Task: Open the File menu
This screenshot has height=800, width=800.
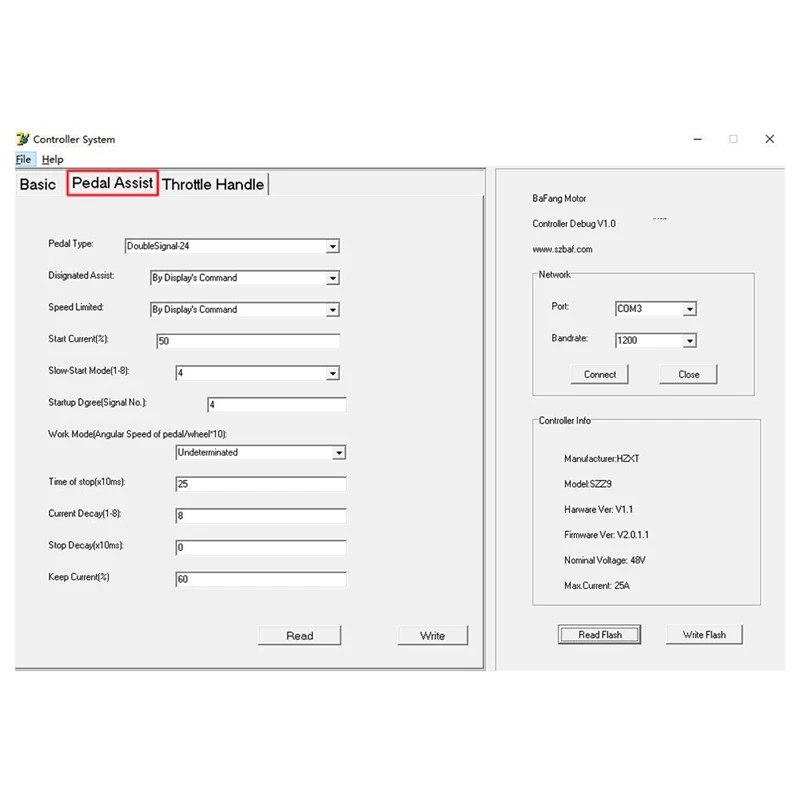Action: click(23, 159)
